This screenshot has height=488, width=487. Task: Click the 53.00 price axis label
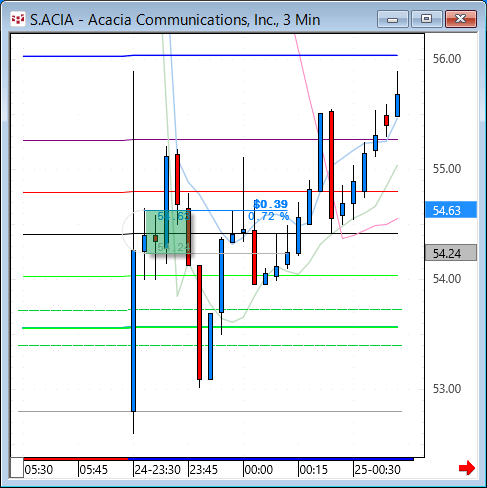pyautogui.click(x=447, y=389)
